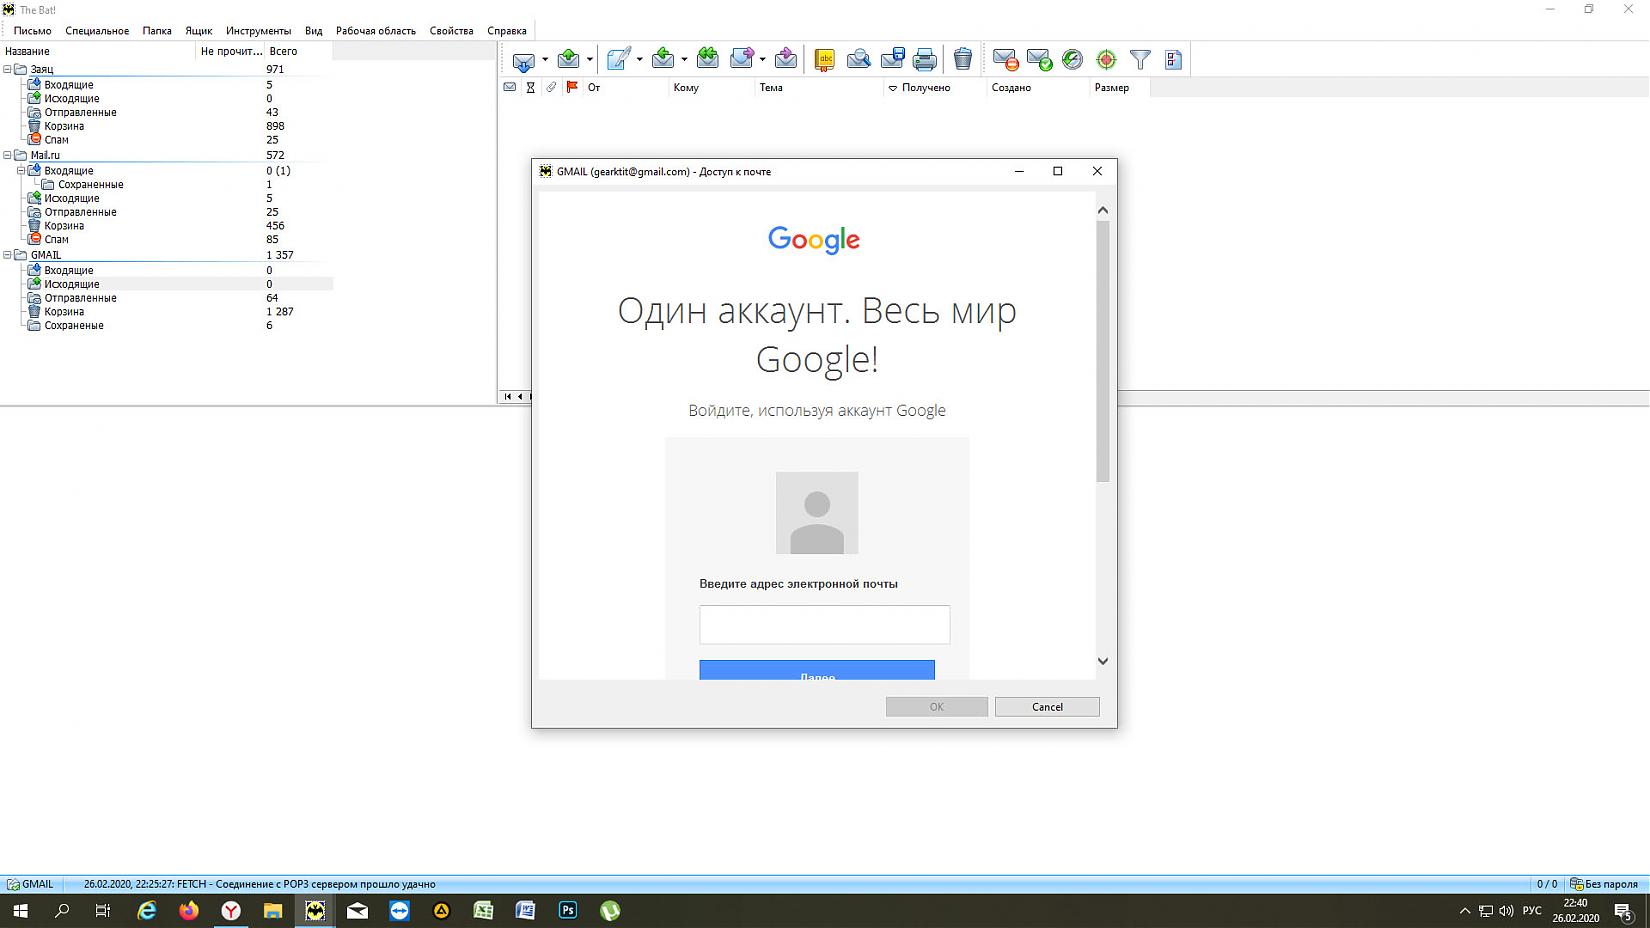Collapse the Заяц account tree
Image resolution: width=1650 pixels, height=928 pixels.
tap(7, 69)
